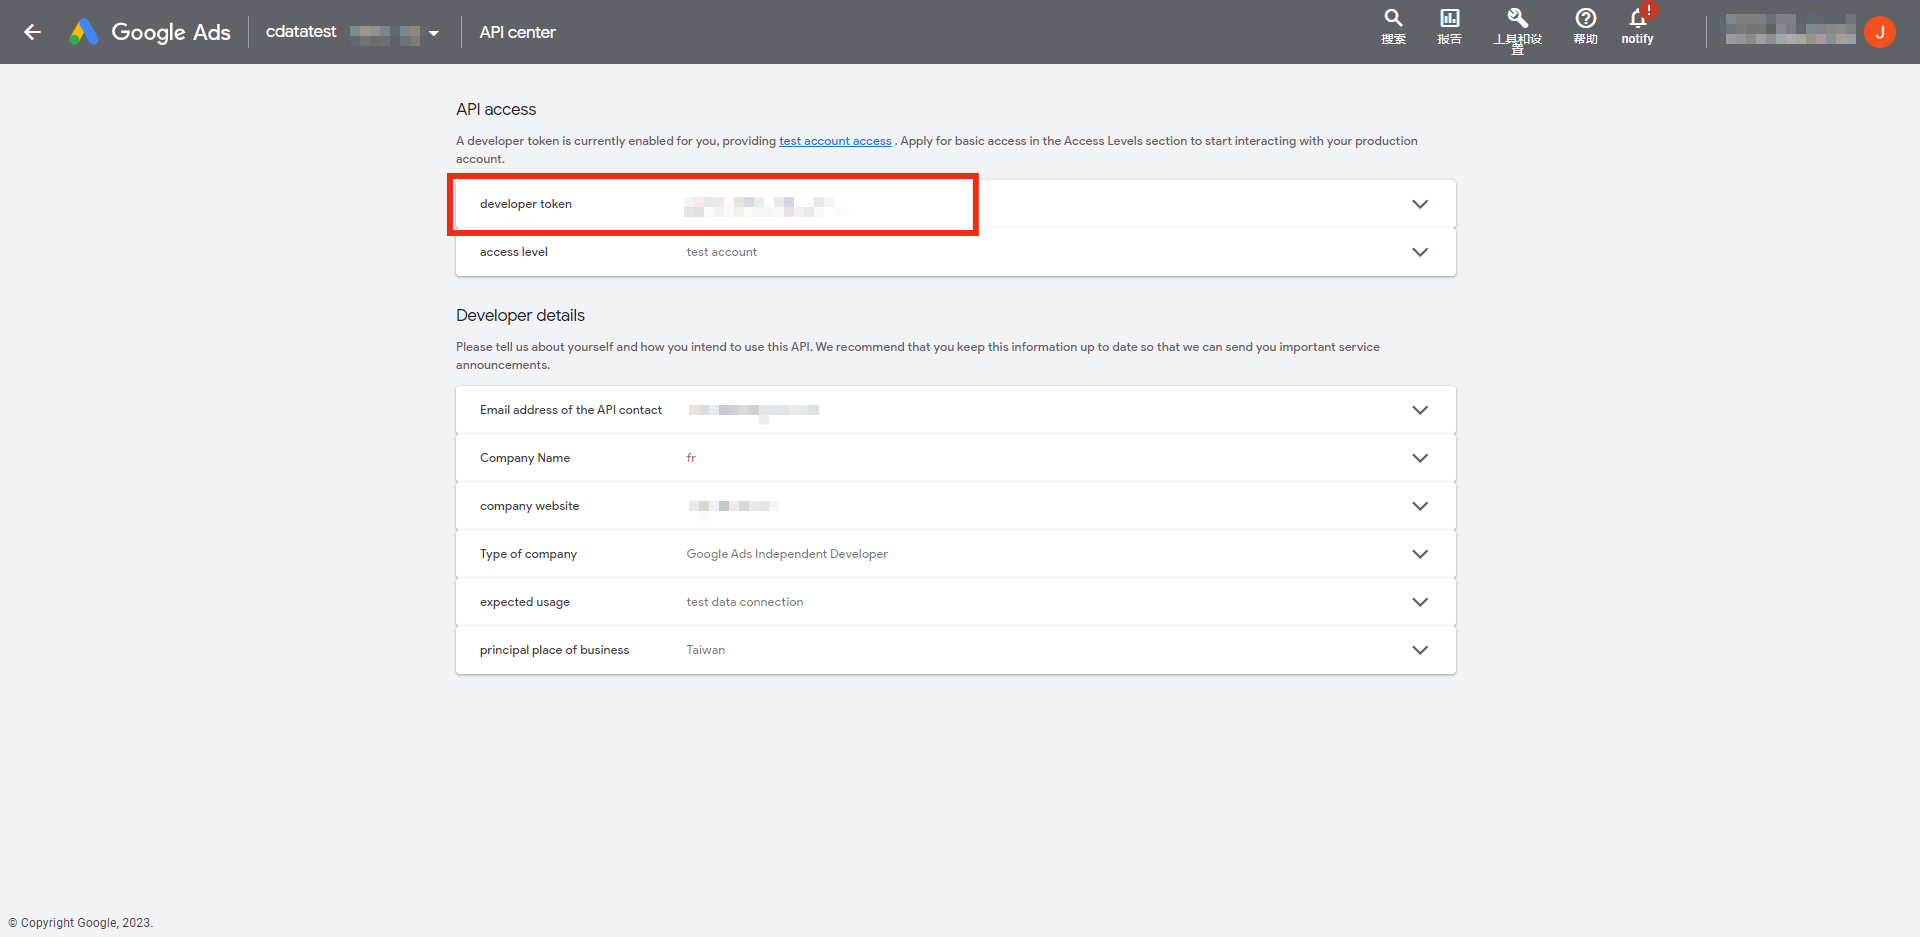Image resolution: width=1920 pixels, height=937 pixels.
Task: Select the API center breadcrumb label
Action: [517, 32]
